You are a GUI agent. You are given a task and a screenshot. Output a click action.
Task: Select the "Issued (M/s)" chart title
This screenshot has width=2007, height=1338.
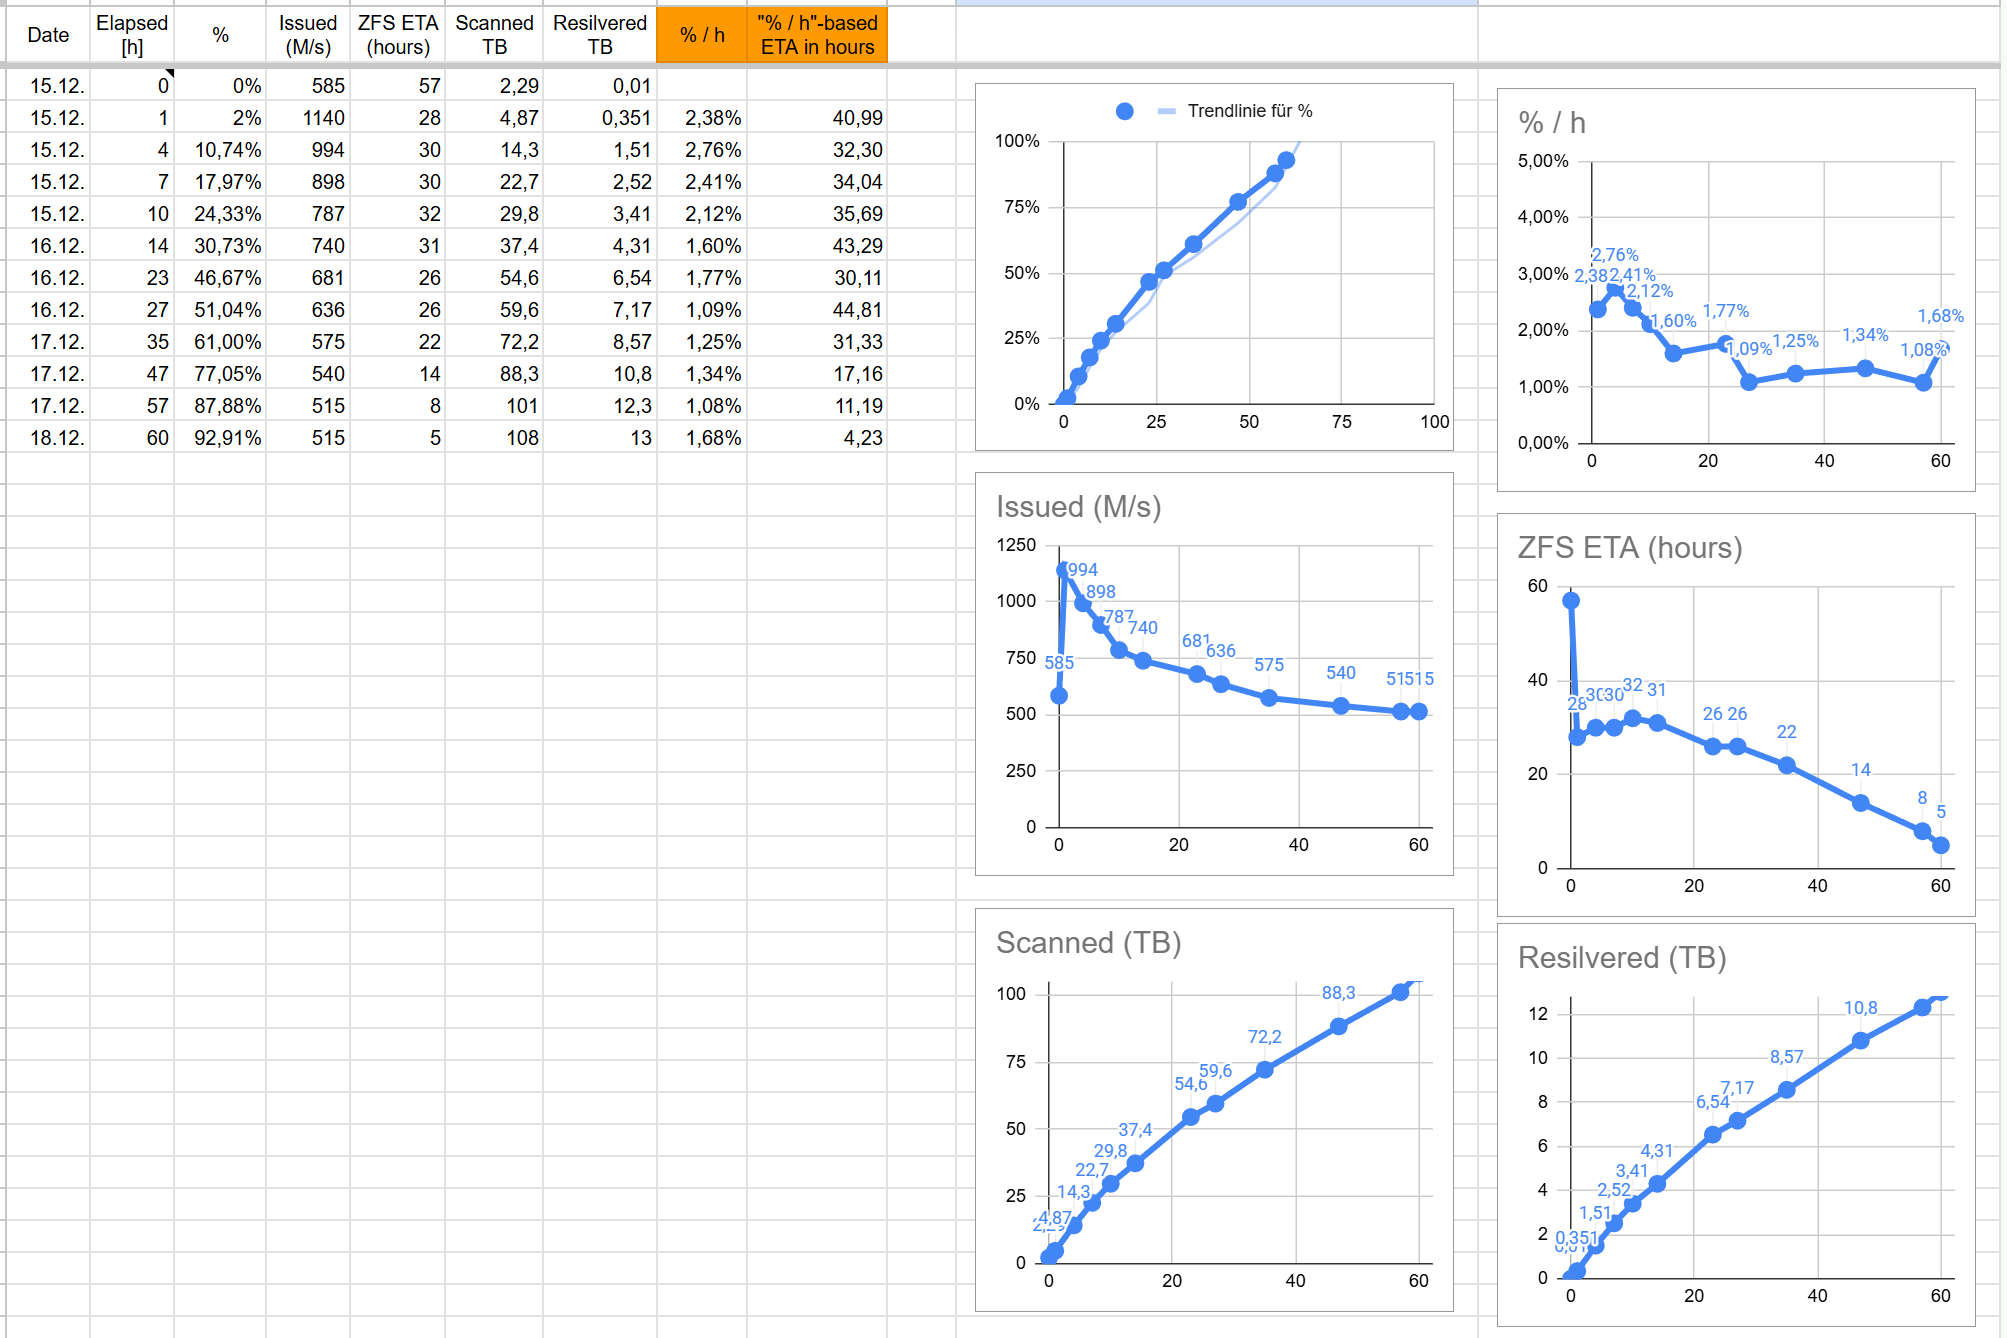click(x=1078, y=507)
